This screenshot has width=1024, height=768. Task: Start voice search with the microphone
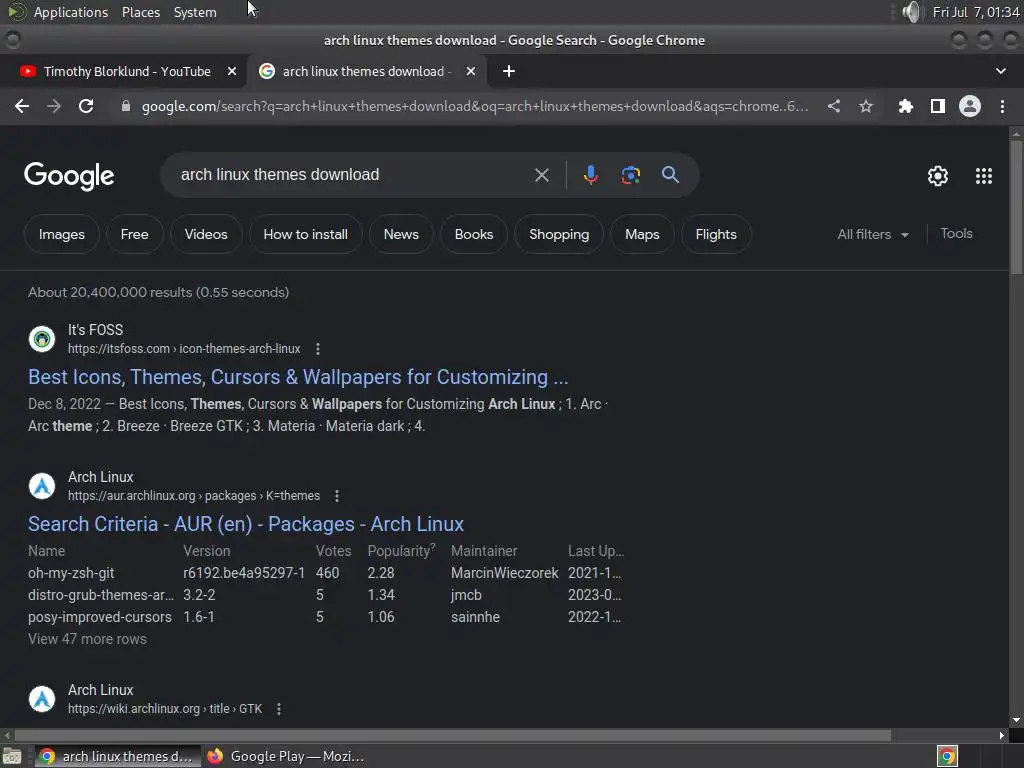click(x=591, y=175)
